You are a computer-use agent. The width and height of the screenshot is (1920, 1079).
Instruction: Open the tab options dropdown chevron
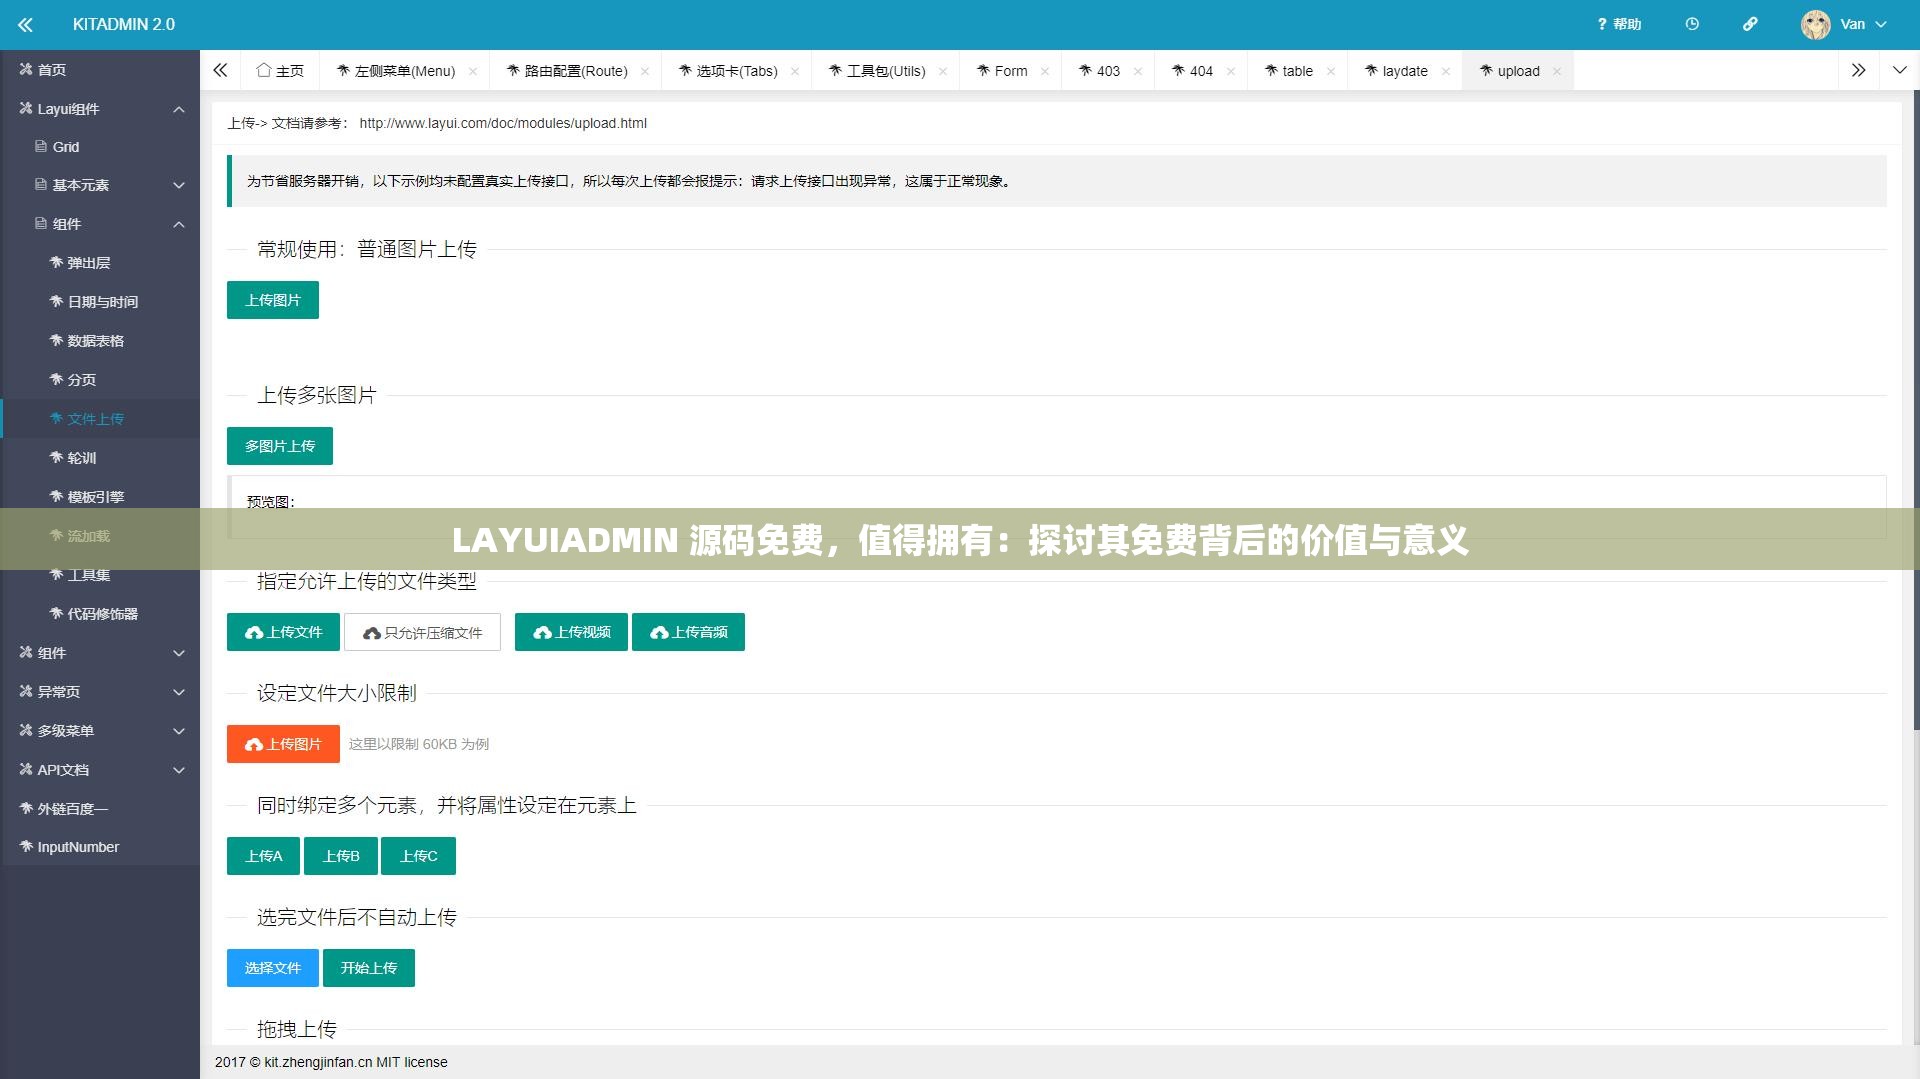point(1899,70)
